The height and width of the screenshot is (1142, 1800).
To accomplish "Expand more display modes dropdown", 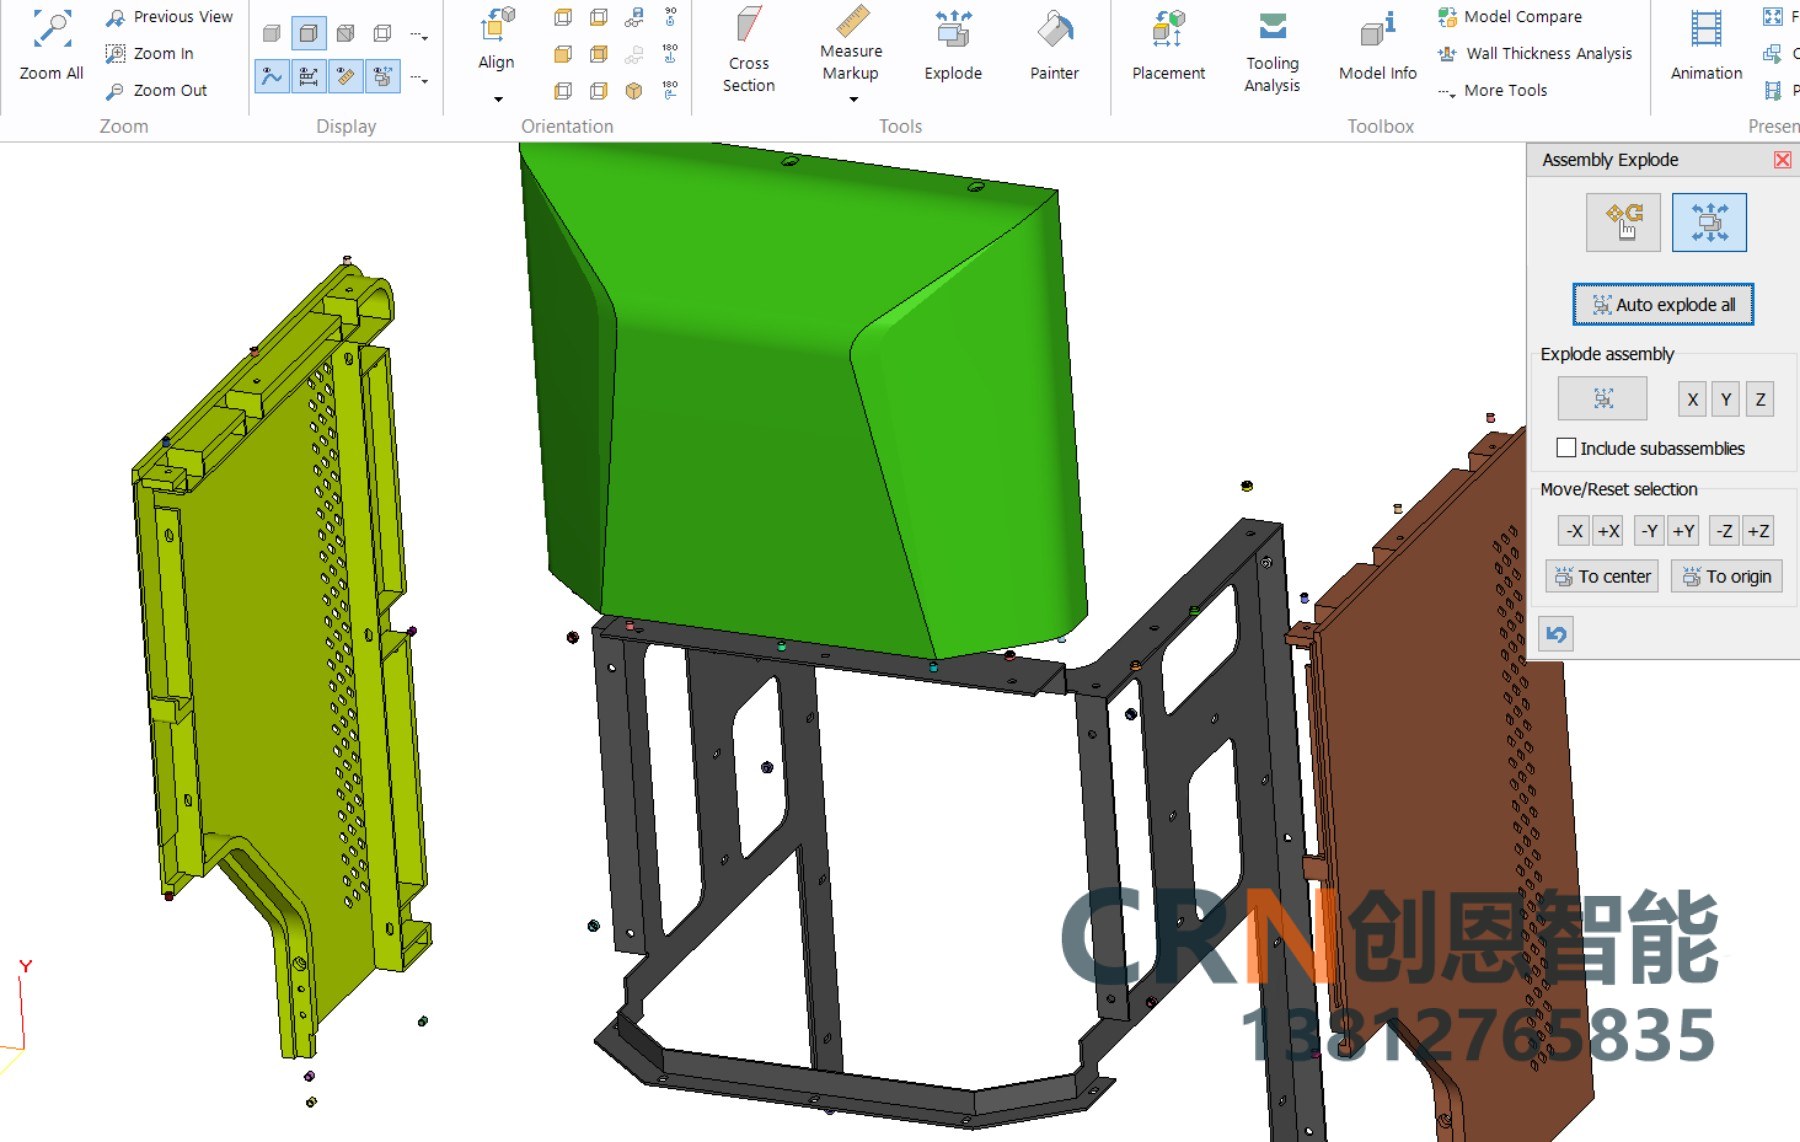I will coord(420,36).
